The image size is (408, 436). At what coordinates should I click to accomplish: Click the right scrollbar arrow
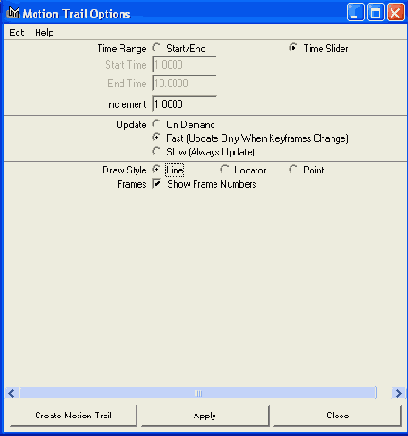pyautogui.click(x=398, y=393)
